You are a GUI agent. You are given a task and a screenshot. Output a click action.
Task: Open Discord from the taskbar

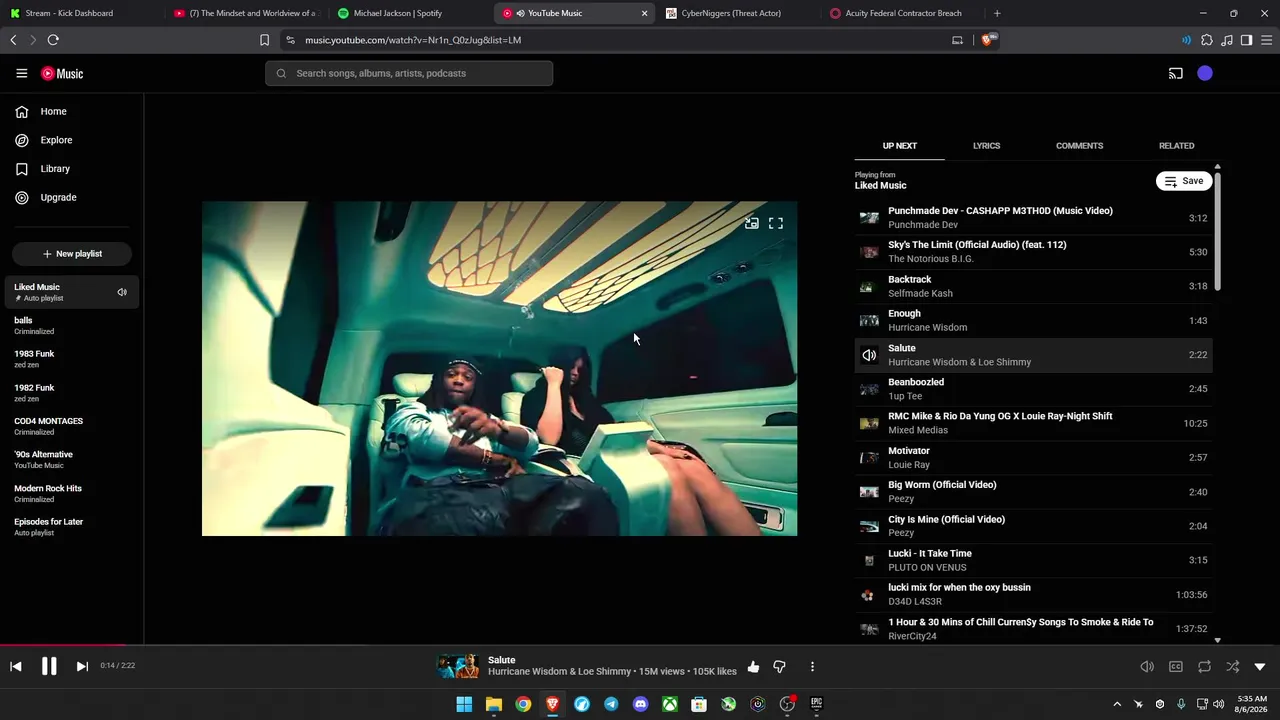[x=640, y=704]
